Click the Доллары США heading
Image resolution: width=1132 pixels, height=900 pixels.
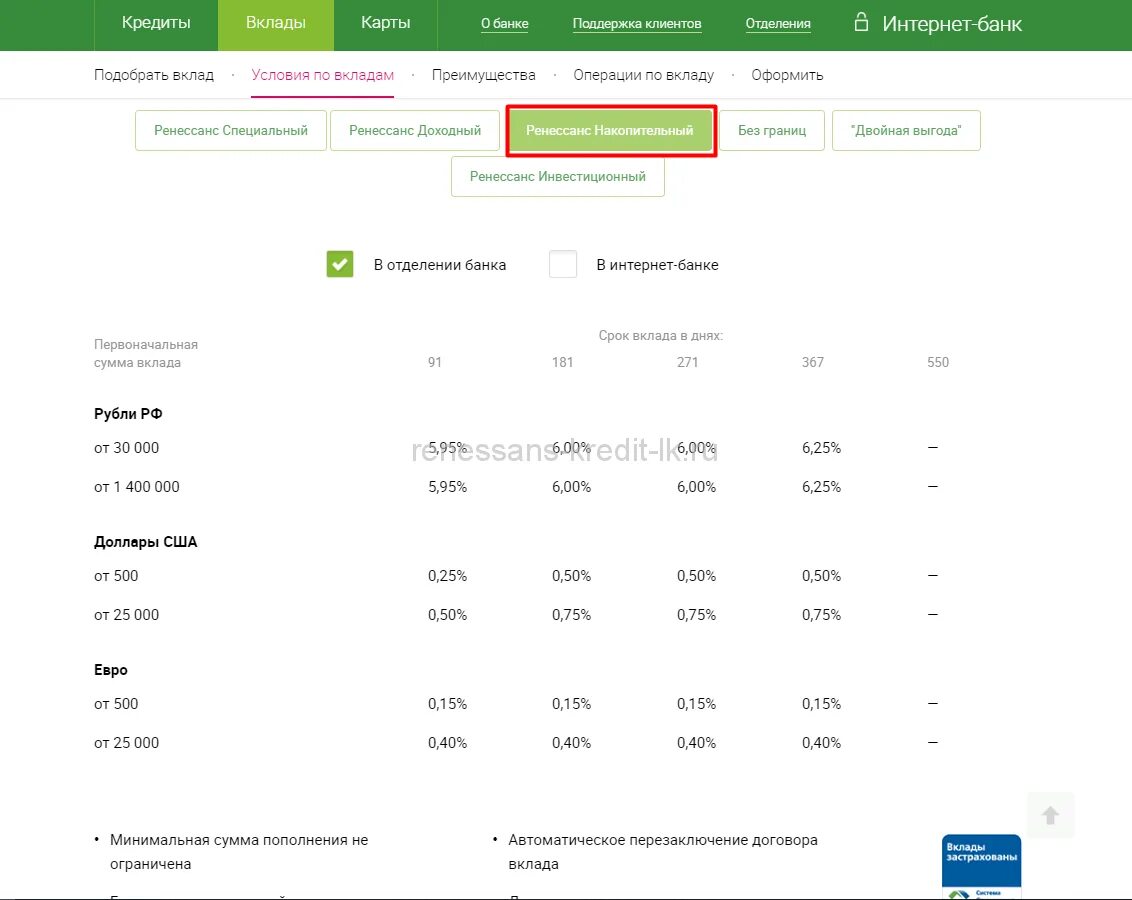[145, 542]
